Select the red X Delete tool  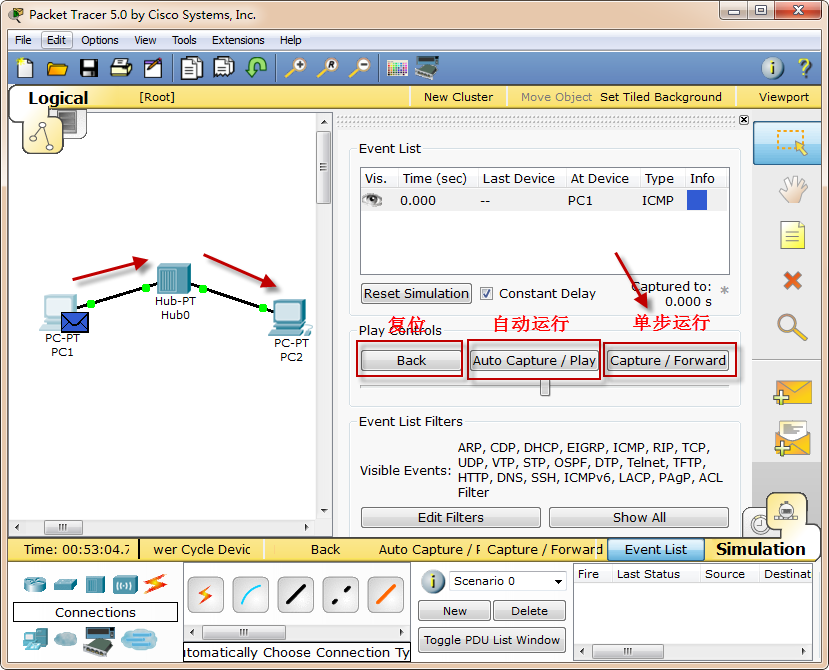point(792,280)
